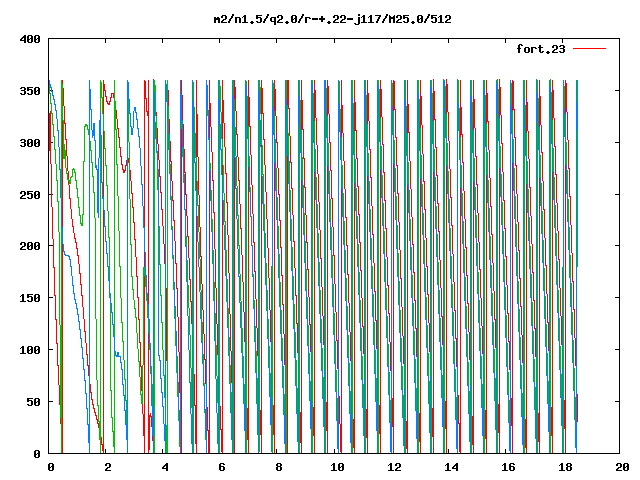The height and width of the screenshot is (480, 640).
Task: Click the x-axis label 10
Action: point(337,467)
